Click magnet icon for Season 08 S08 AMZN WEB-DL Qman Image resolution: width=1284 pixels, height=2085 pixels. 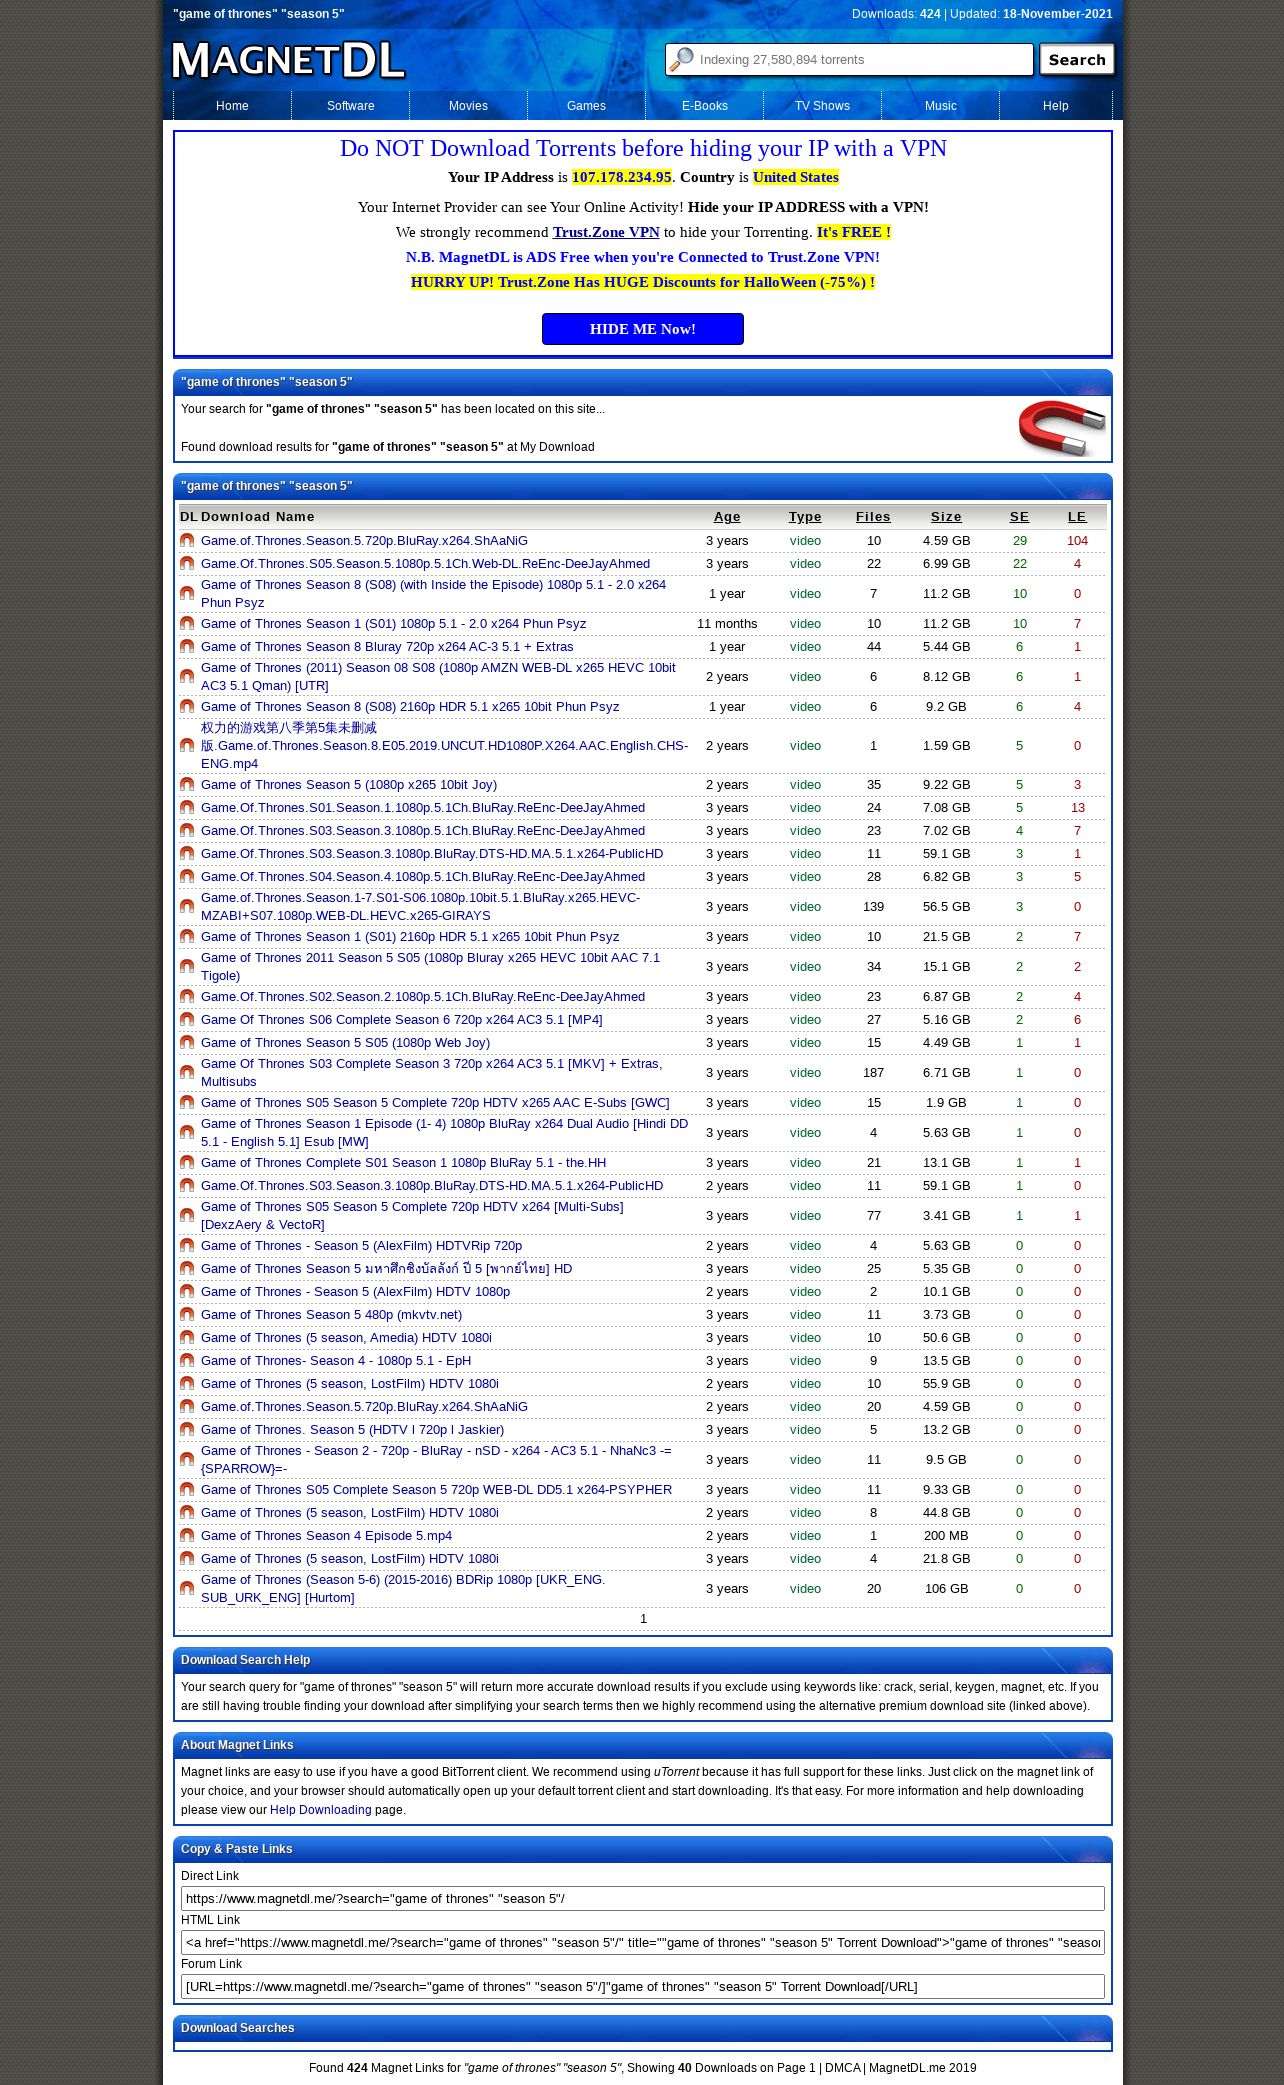(x=187, y=677)
